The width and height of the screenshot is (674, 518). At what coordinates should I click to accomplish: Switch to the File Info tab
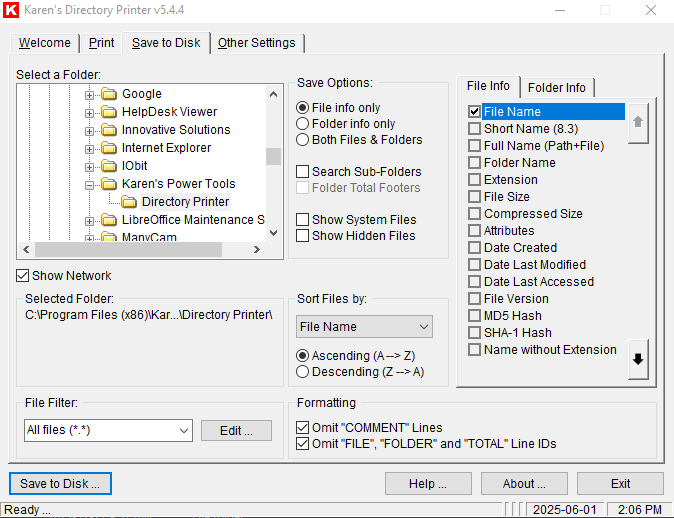pos(488,86)
